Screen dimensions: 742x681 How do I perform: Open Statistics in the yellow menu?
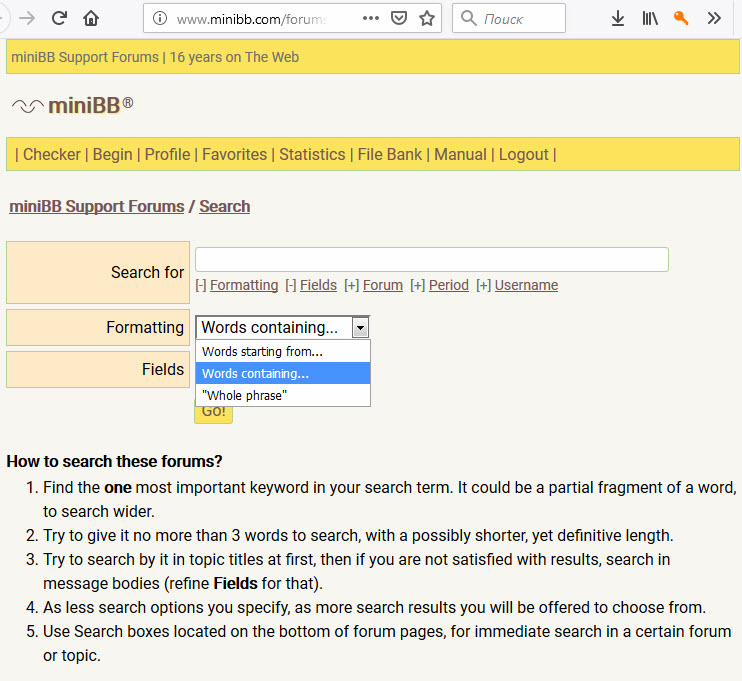tap(312, 154)
